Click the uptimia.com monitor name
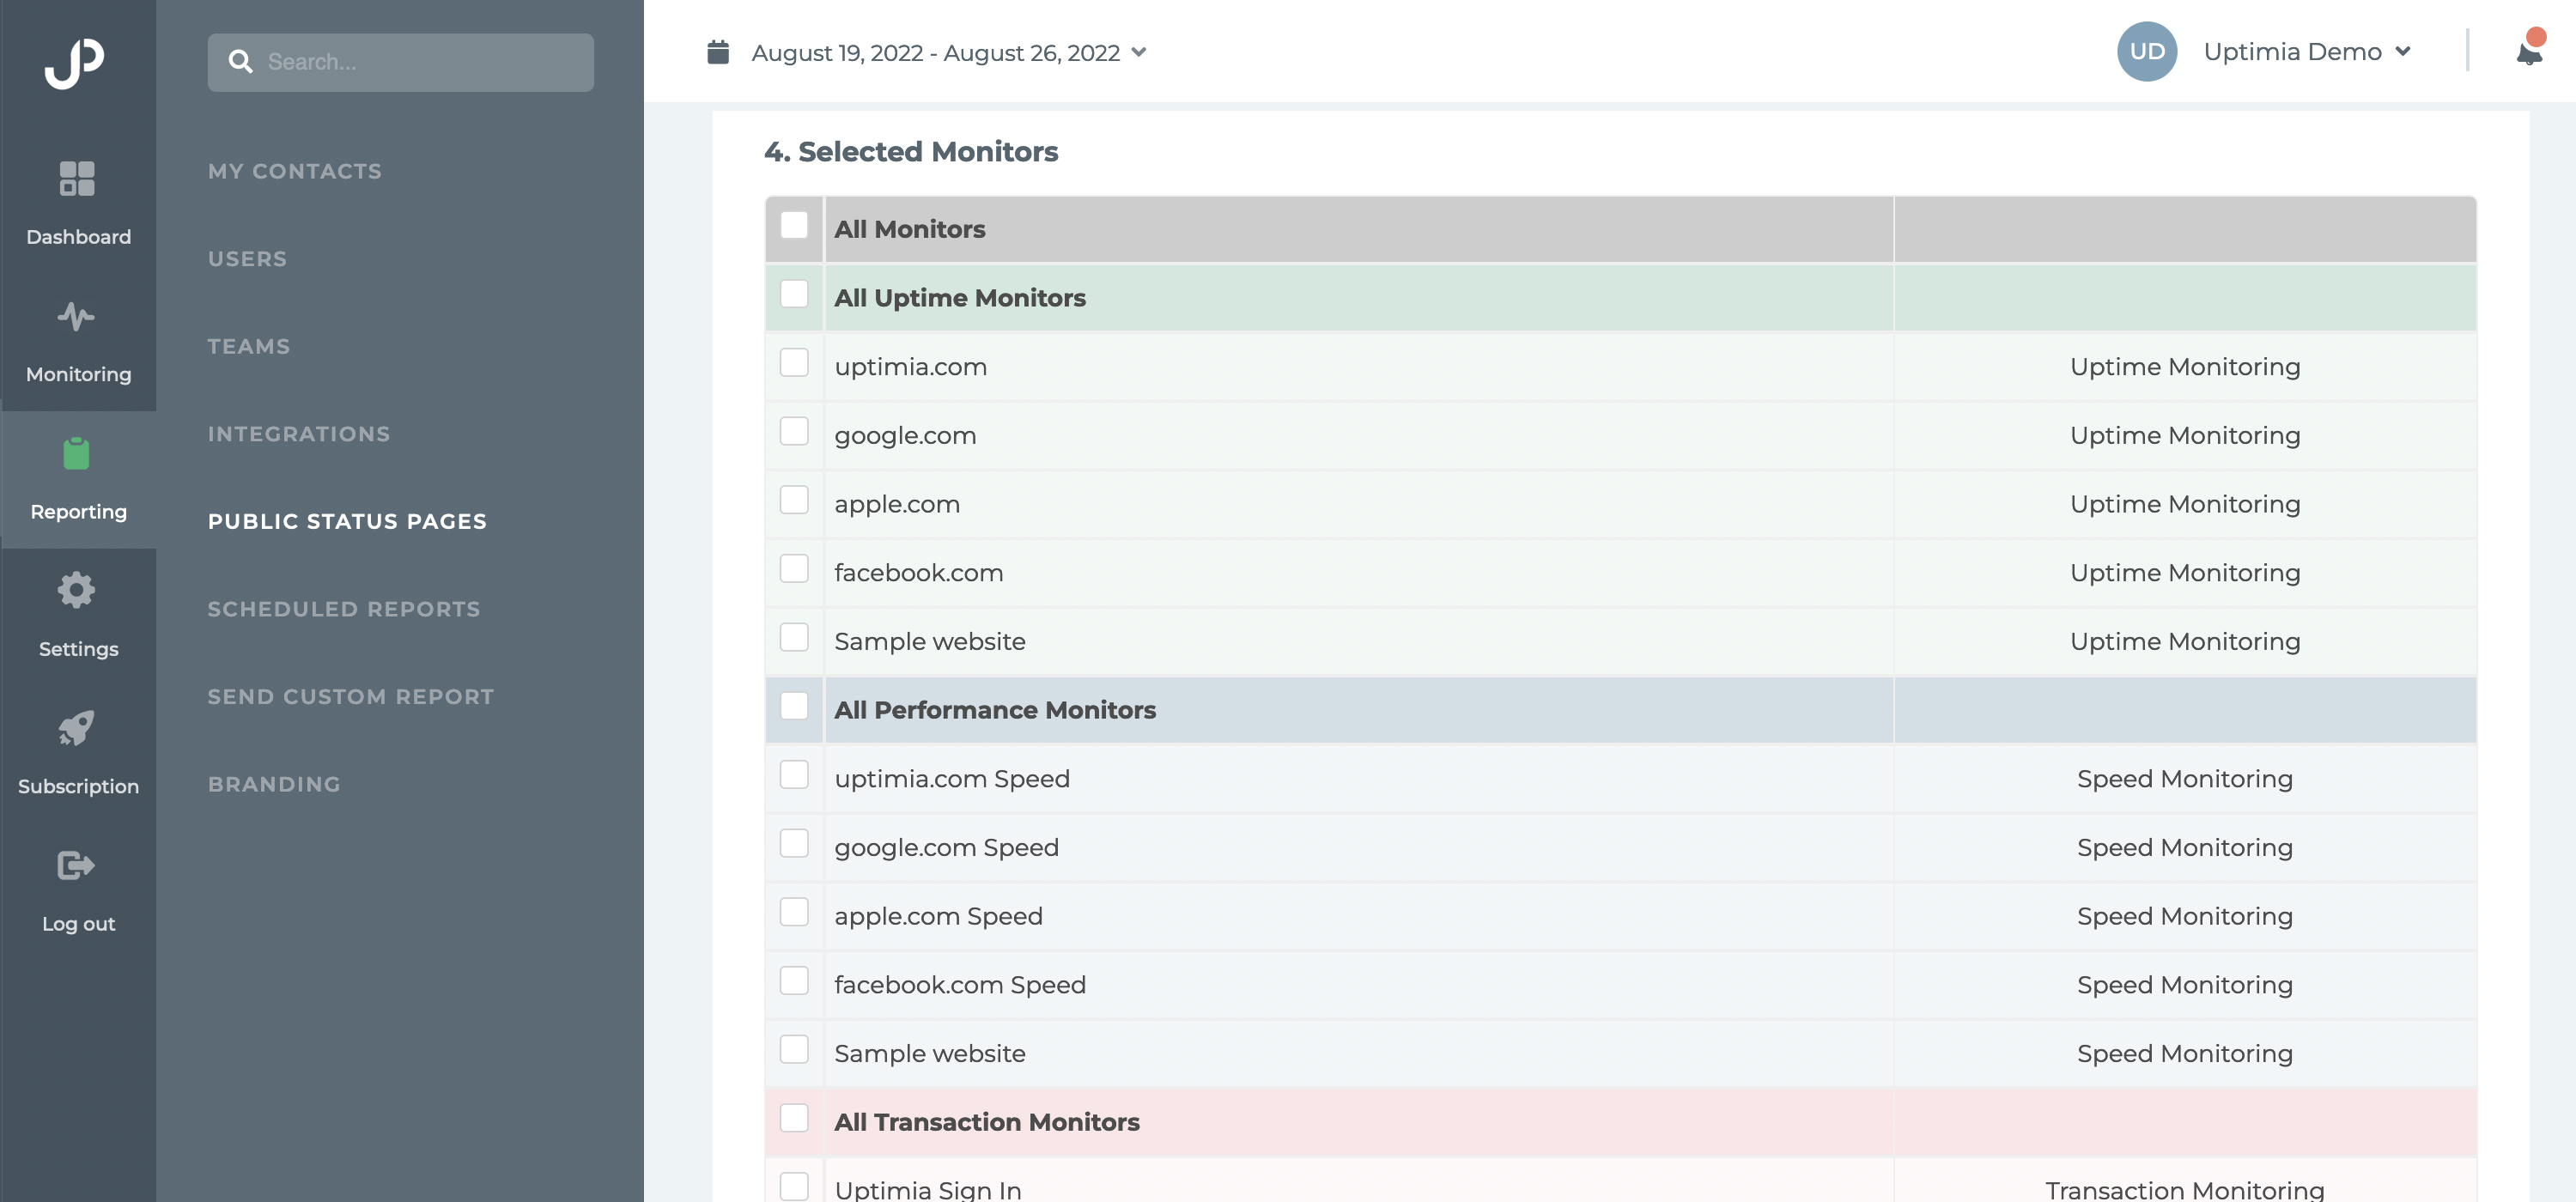The height and width of the screenshot is (1202, 2576). point(910,367)
